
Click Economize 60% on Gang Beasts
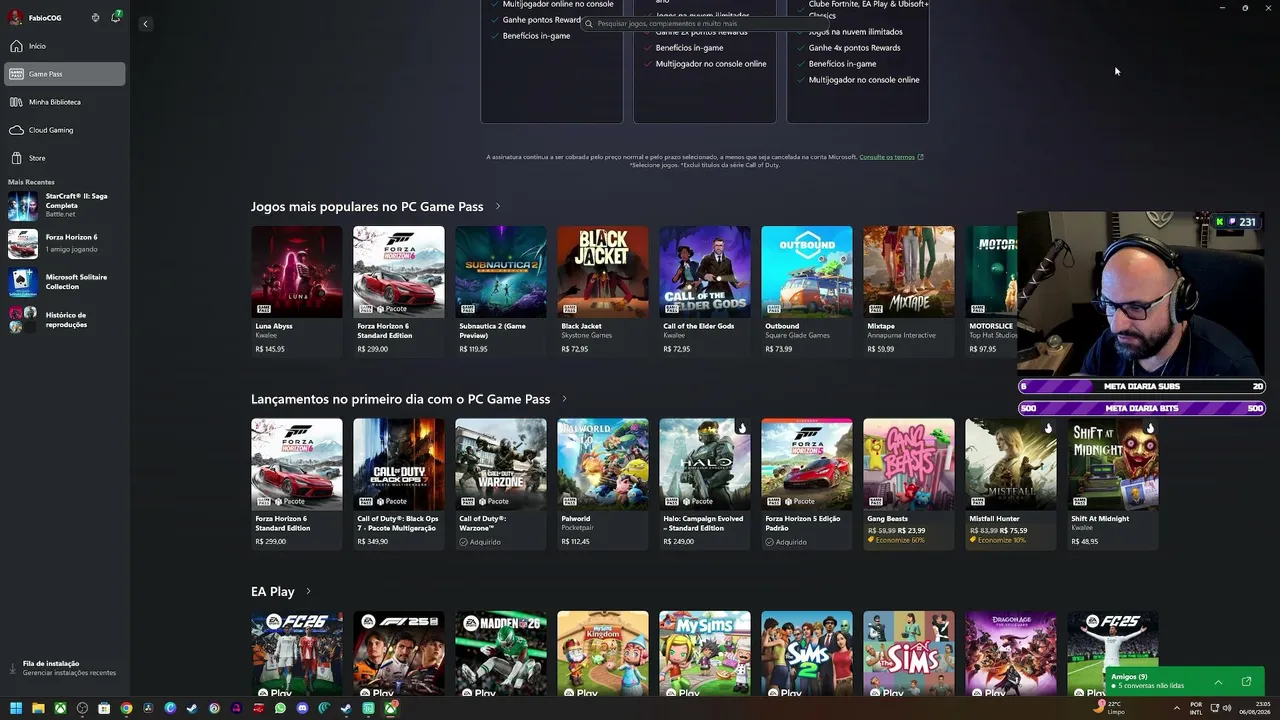coord(897,540)
